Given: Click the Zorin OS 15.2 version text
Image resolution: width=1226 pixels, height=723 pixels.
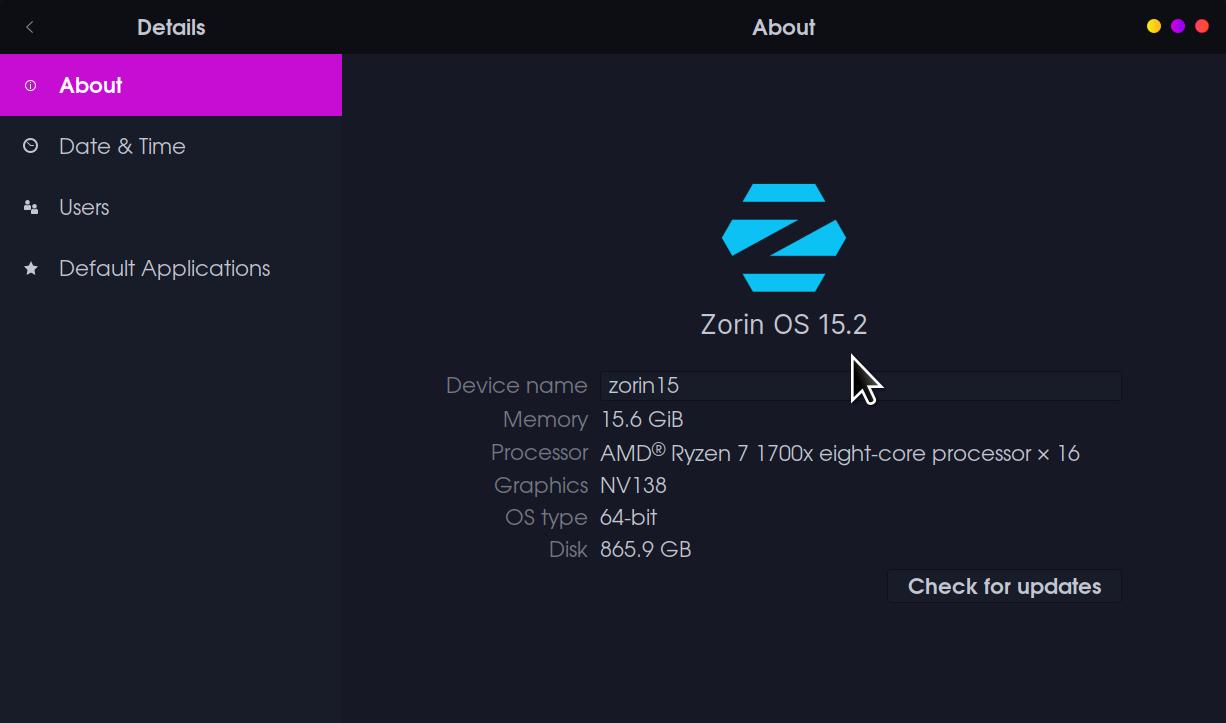Looking at the screenshot, I should [x=784, y=325].
